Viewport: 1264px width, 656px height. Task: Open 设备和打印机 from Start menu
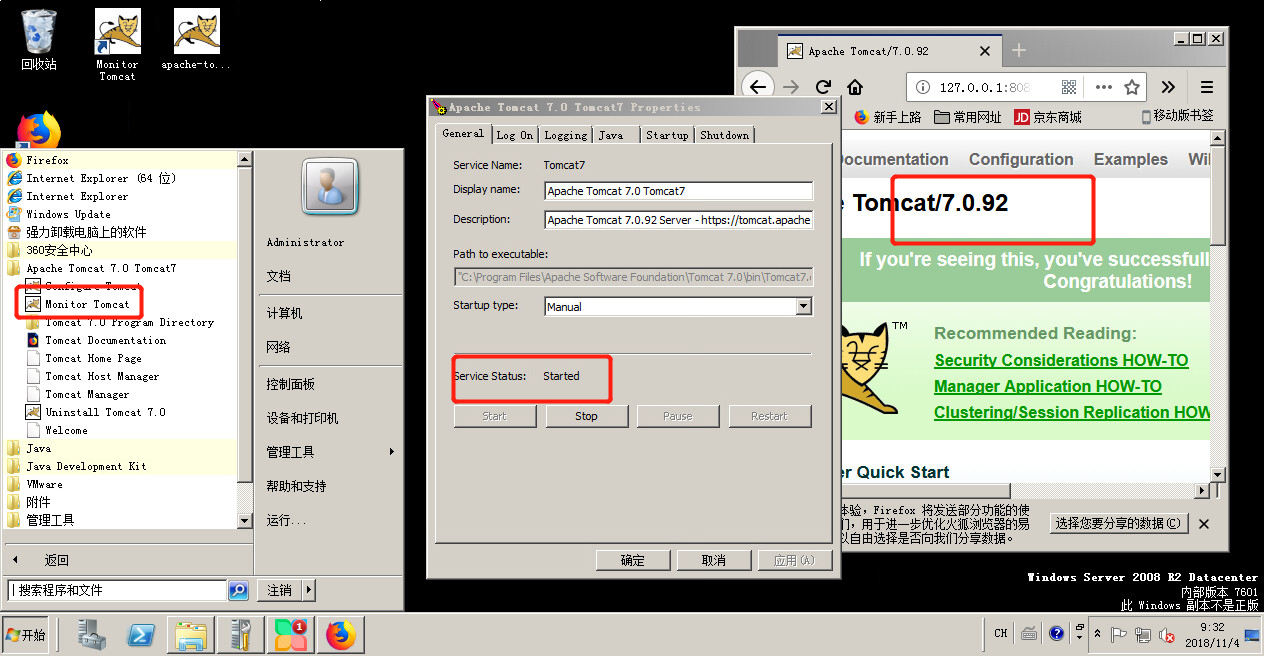pos(302,418)
